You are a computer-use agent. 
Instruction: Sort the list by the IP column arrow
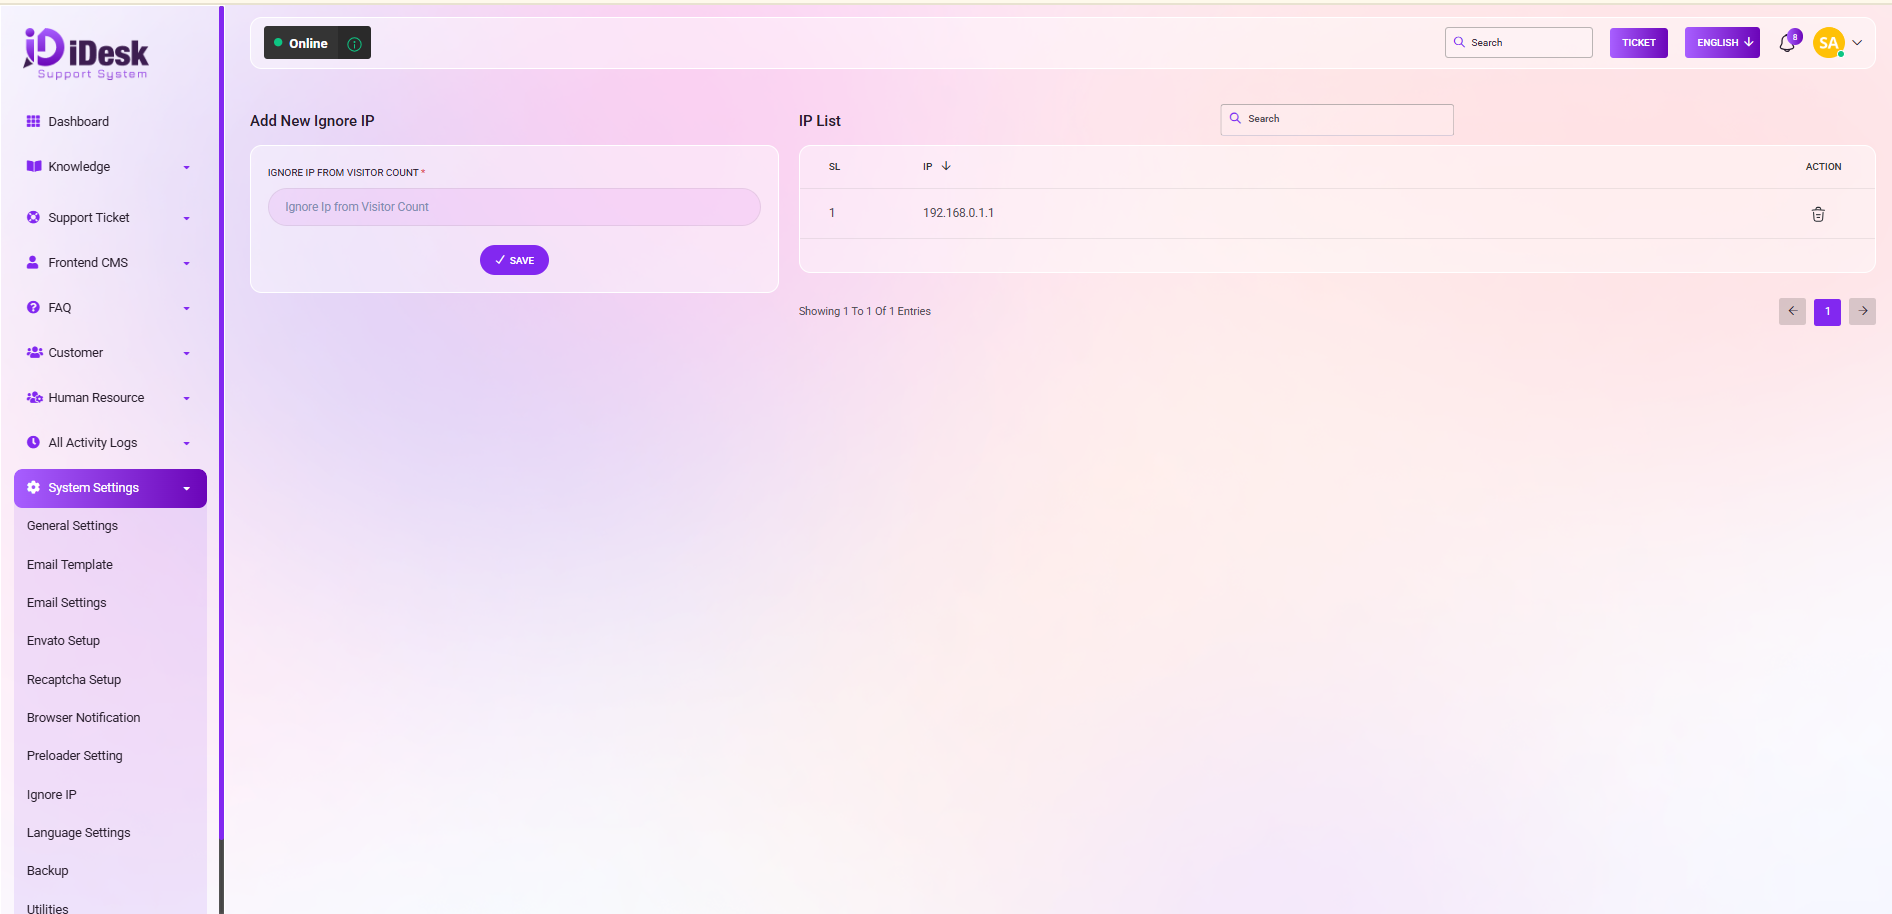946,166
